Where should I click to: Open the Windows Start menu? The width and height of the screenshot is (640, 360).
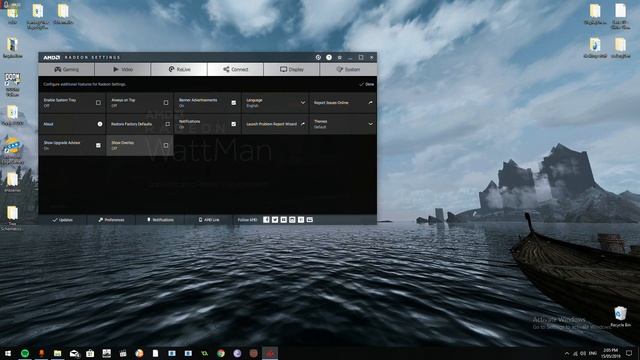pyautogui.click(x=8, y=353)
